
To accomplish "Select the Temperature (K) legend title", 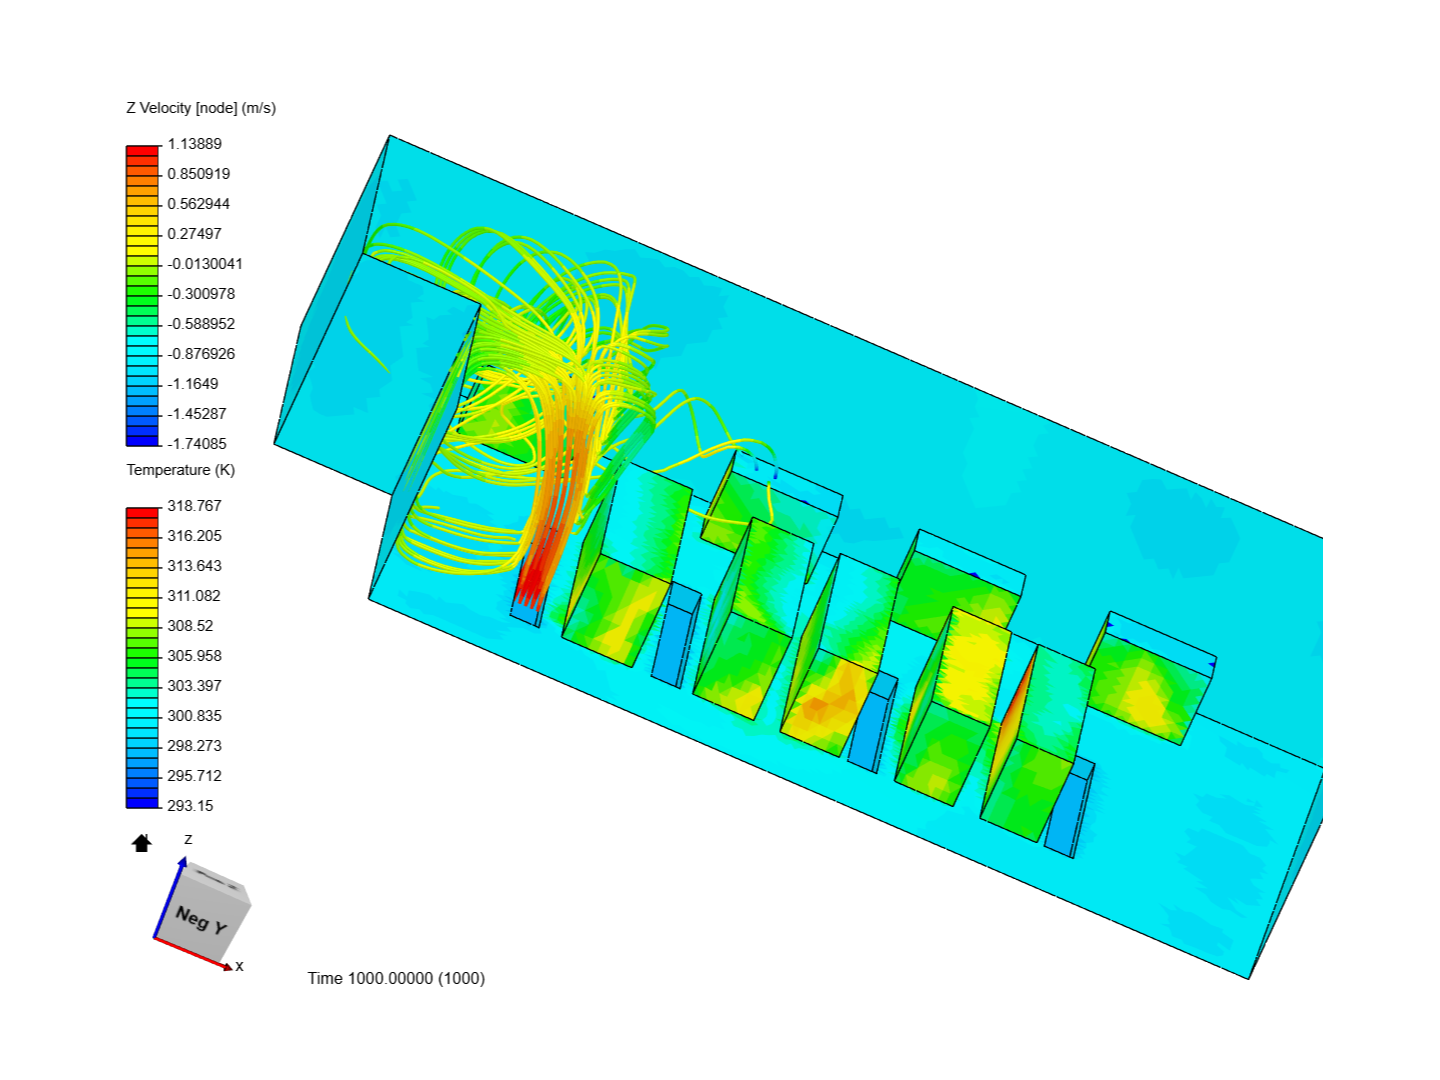I will tap(181, 470).
